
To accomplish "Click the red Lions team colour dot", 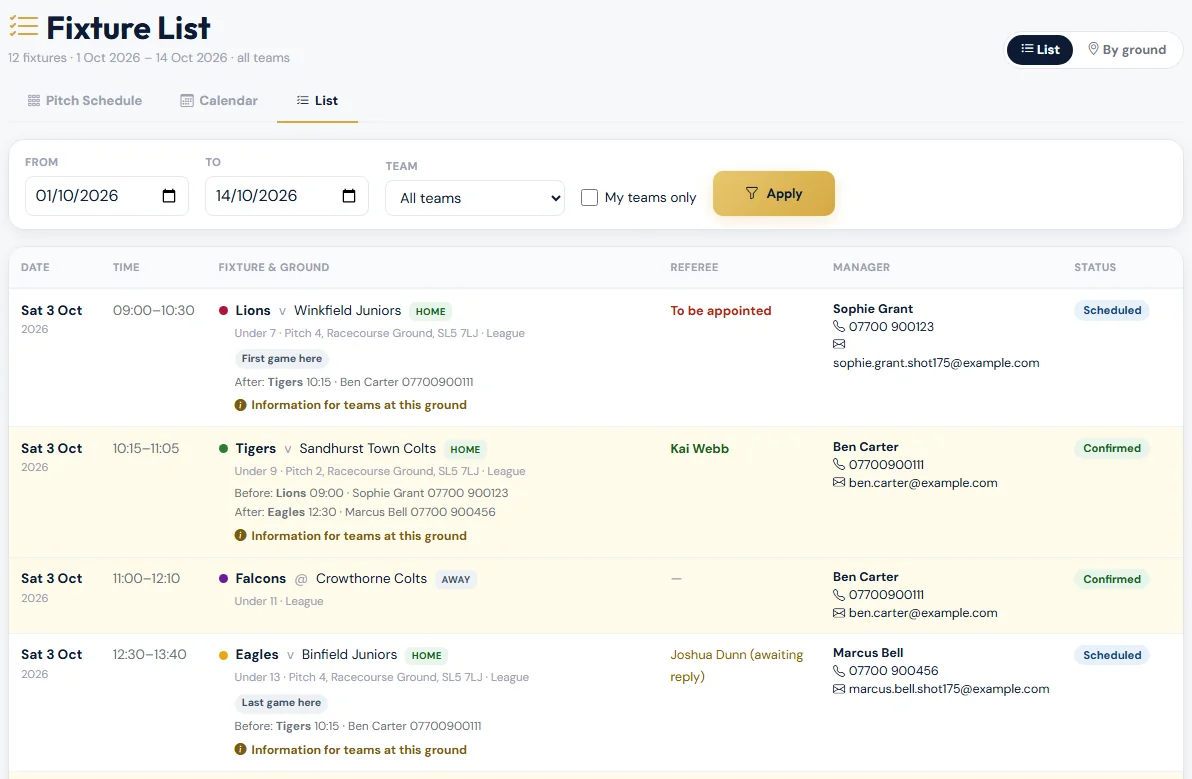I will point(224,311).
